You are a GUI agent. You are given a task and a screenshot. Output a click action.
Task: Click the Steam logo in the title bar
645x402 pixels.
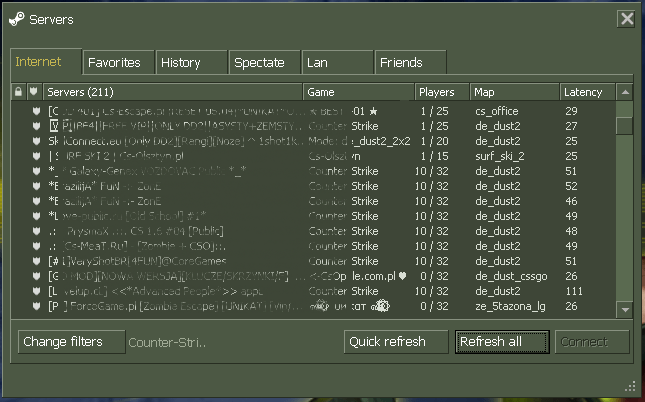(x=16, y=19)
